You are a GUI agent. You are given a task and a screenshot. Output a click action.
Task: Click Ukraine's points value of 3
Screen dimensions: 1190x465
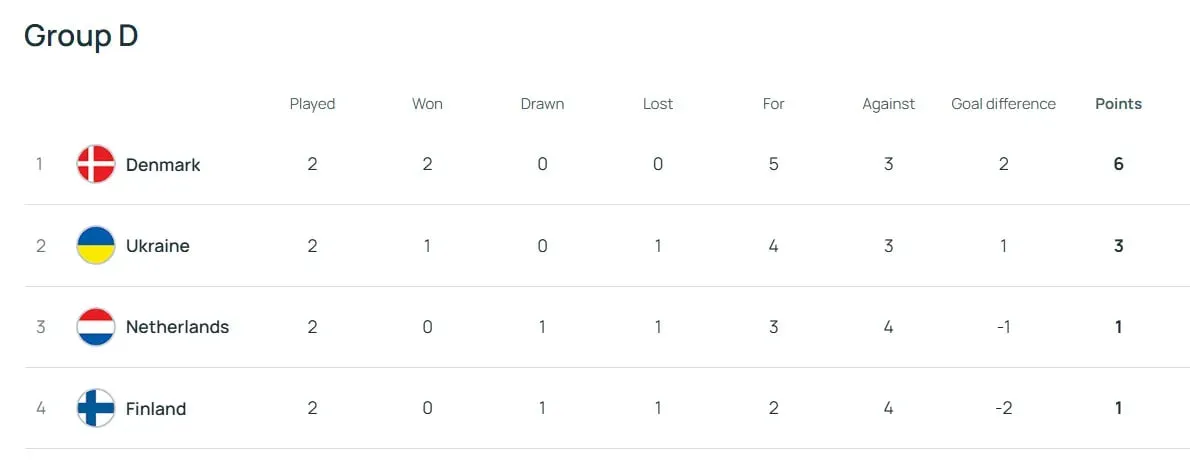point(1119,246)
